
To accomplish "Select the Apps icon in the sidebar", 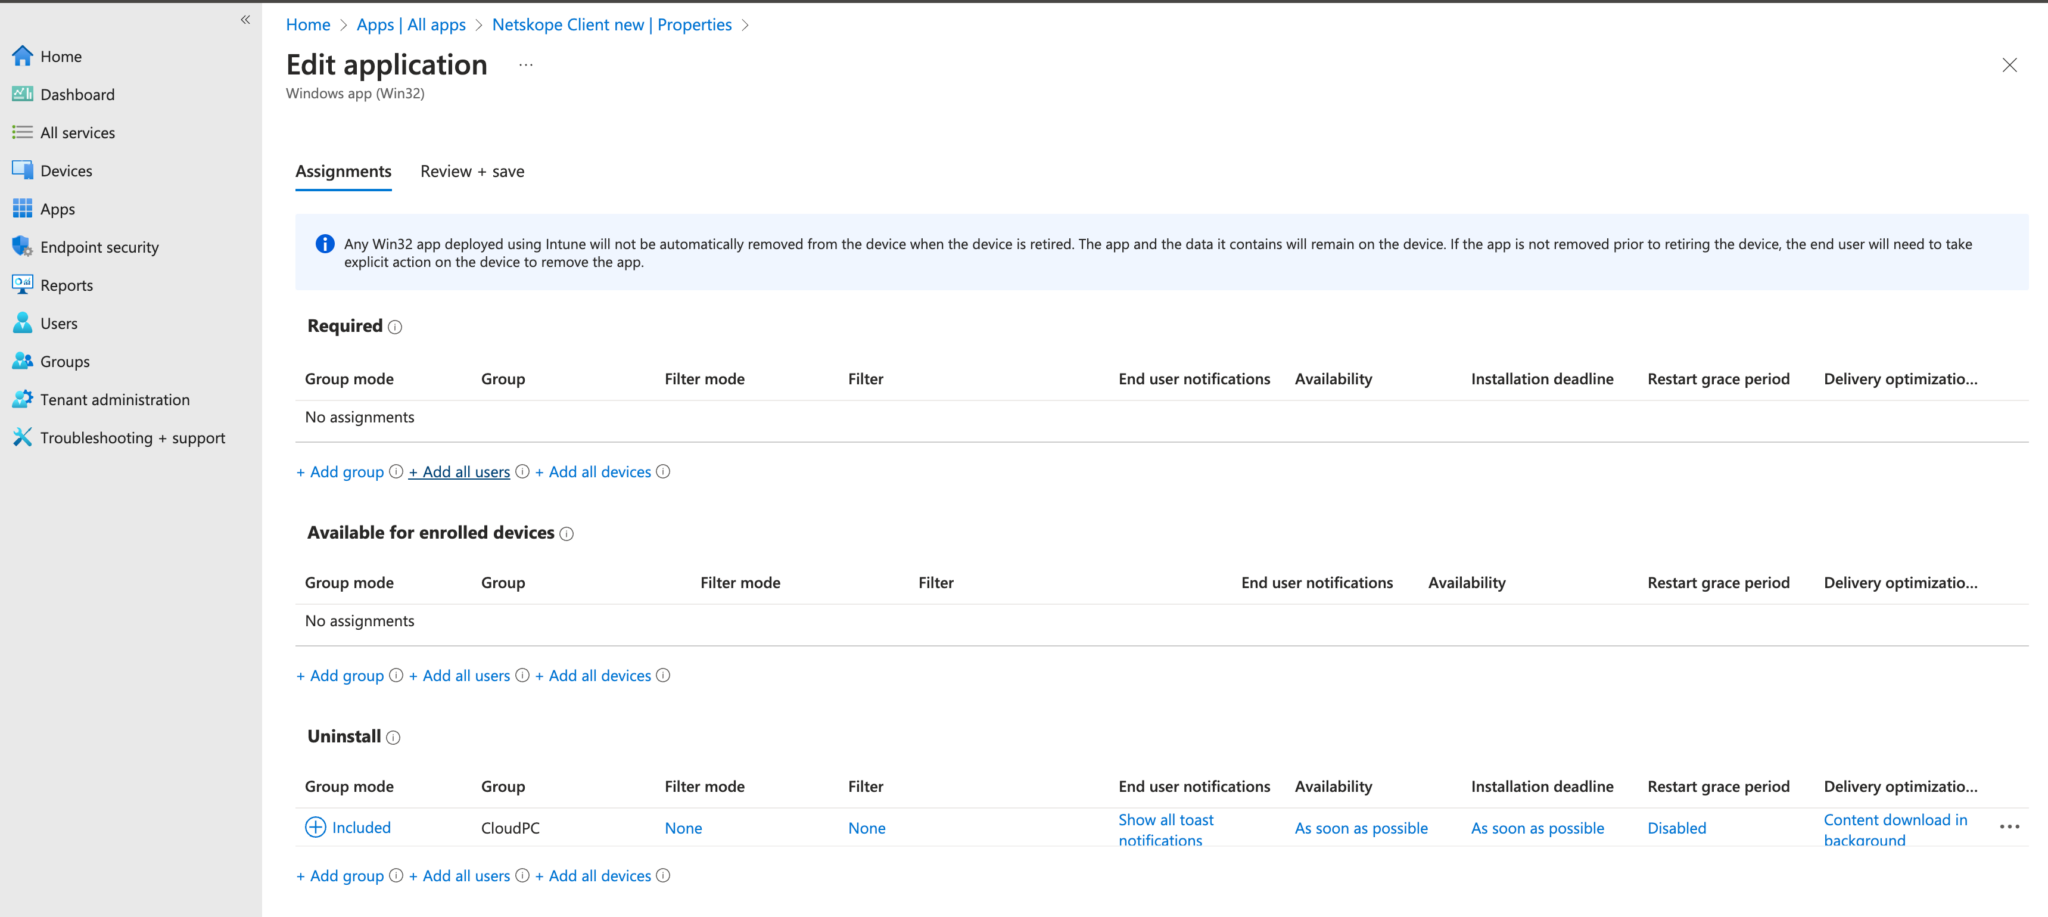I will click(x=23, y=208).
